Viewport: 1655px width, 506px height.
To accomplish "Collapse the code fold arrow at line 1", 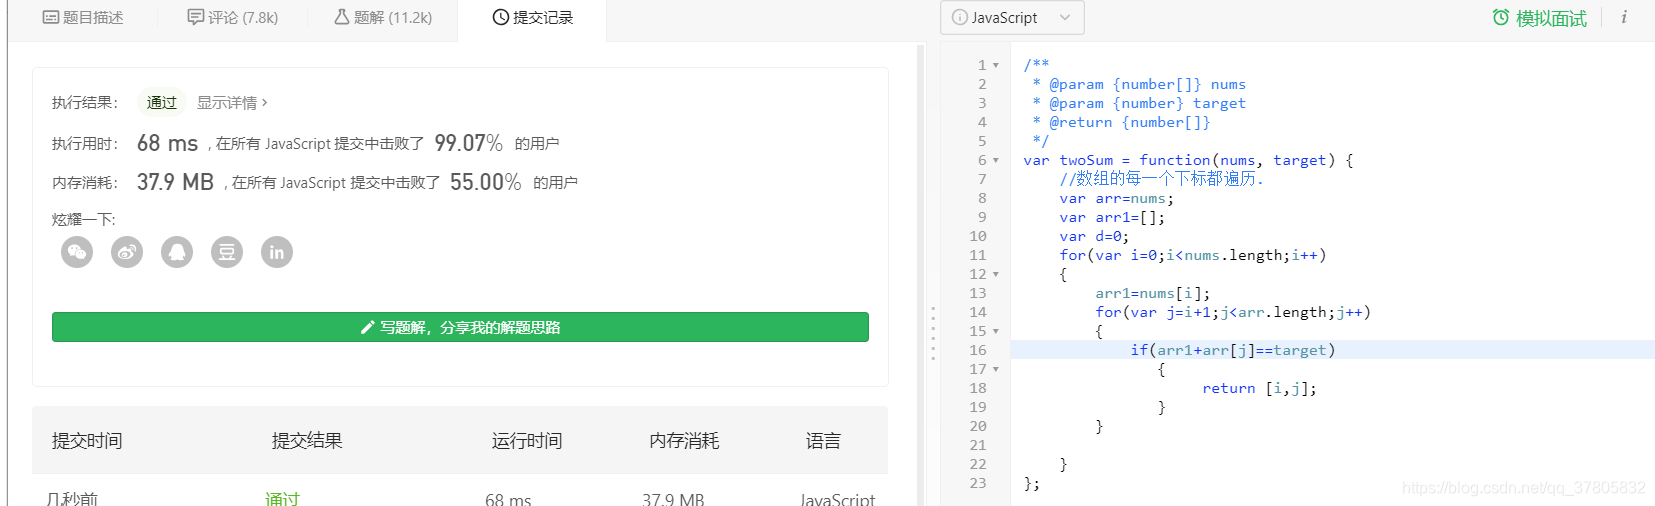I will (996, 65).
